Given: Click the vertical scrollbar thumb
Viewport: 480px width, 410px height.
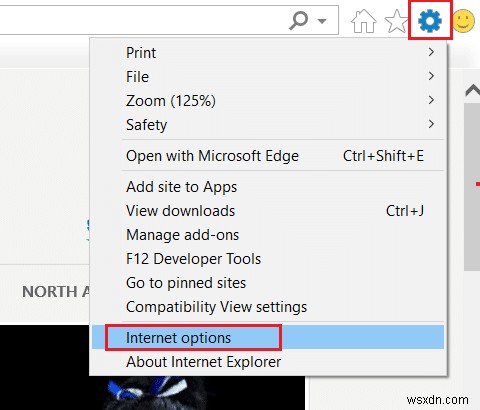Looking at the screenshot, I should tap(472, 187).
